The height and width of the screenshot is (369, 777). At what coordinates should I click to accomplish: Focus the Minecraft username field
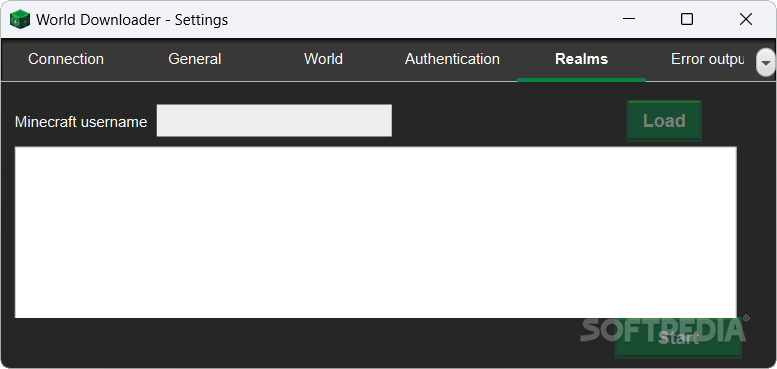274,120
